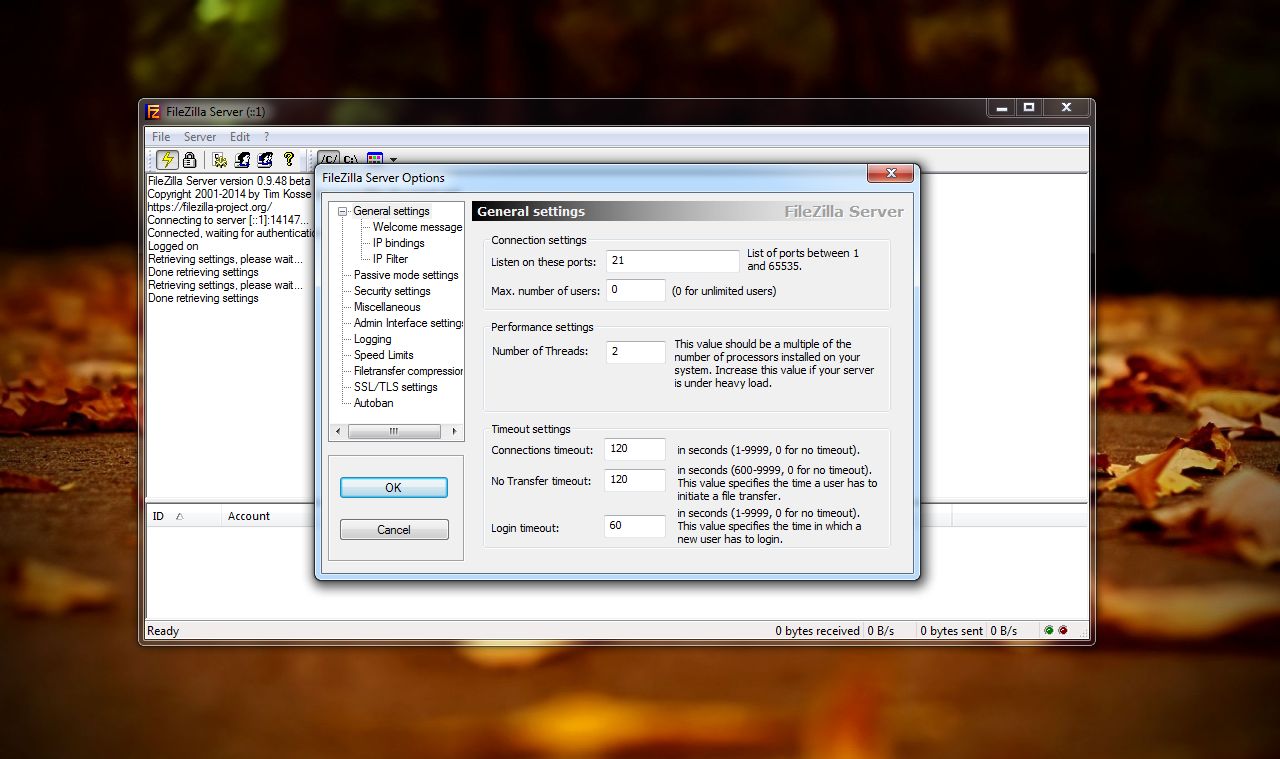Select IP bindings tree item
Screen dimensions: 1280x759
(x=398, y=243)
